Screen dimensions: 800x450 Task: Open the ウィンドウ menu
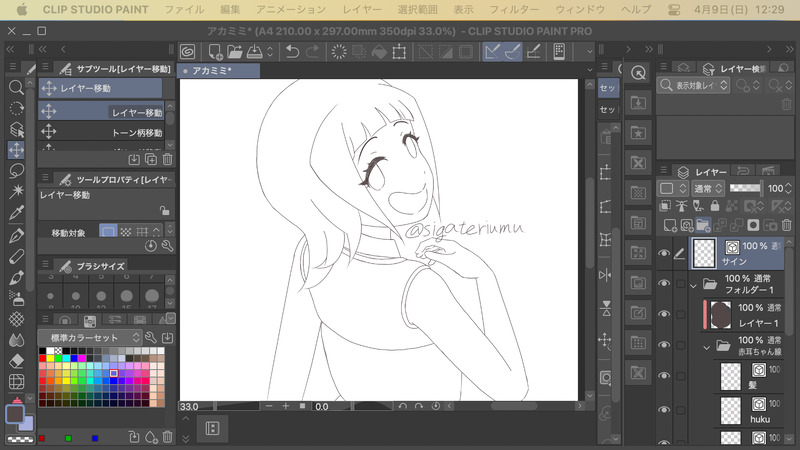580,9
